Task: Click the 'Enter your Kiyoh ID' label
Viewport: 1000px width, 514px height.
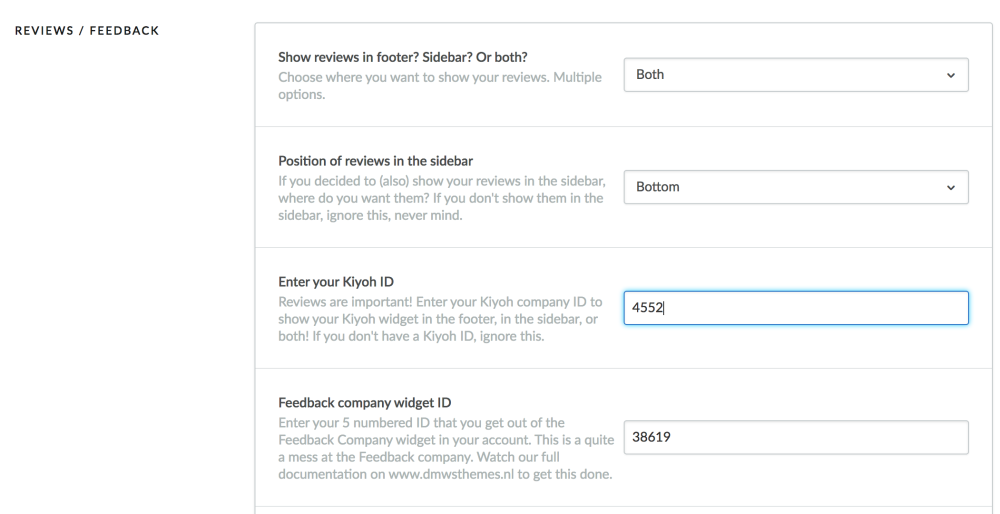Action: pyautogui.click(x=336, y=282)
